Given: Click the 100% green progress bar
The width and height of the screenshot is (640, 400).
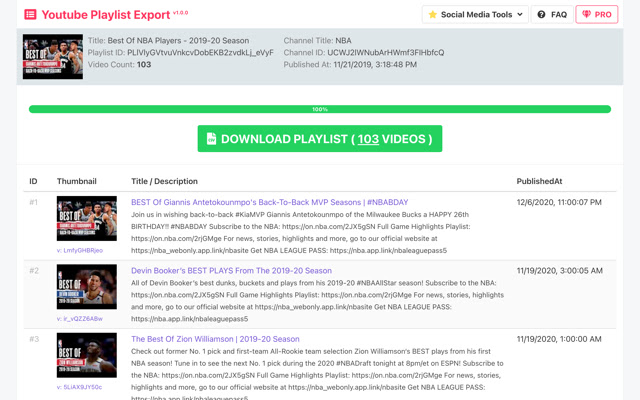Looking at the screenshot, I should [x=320, y=109].
